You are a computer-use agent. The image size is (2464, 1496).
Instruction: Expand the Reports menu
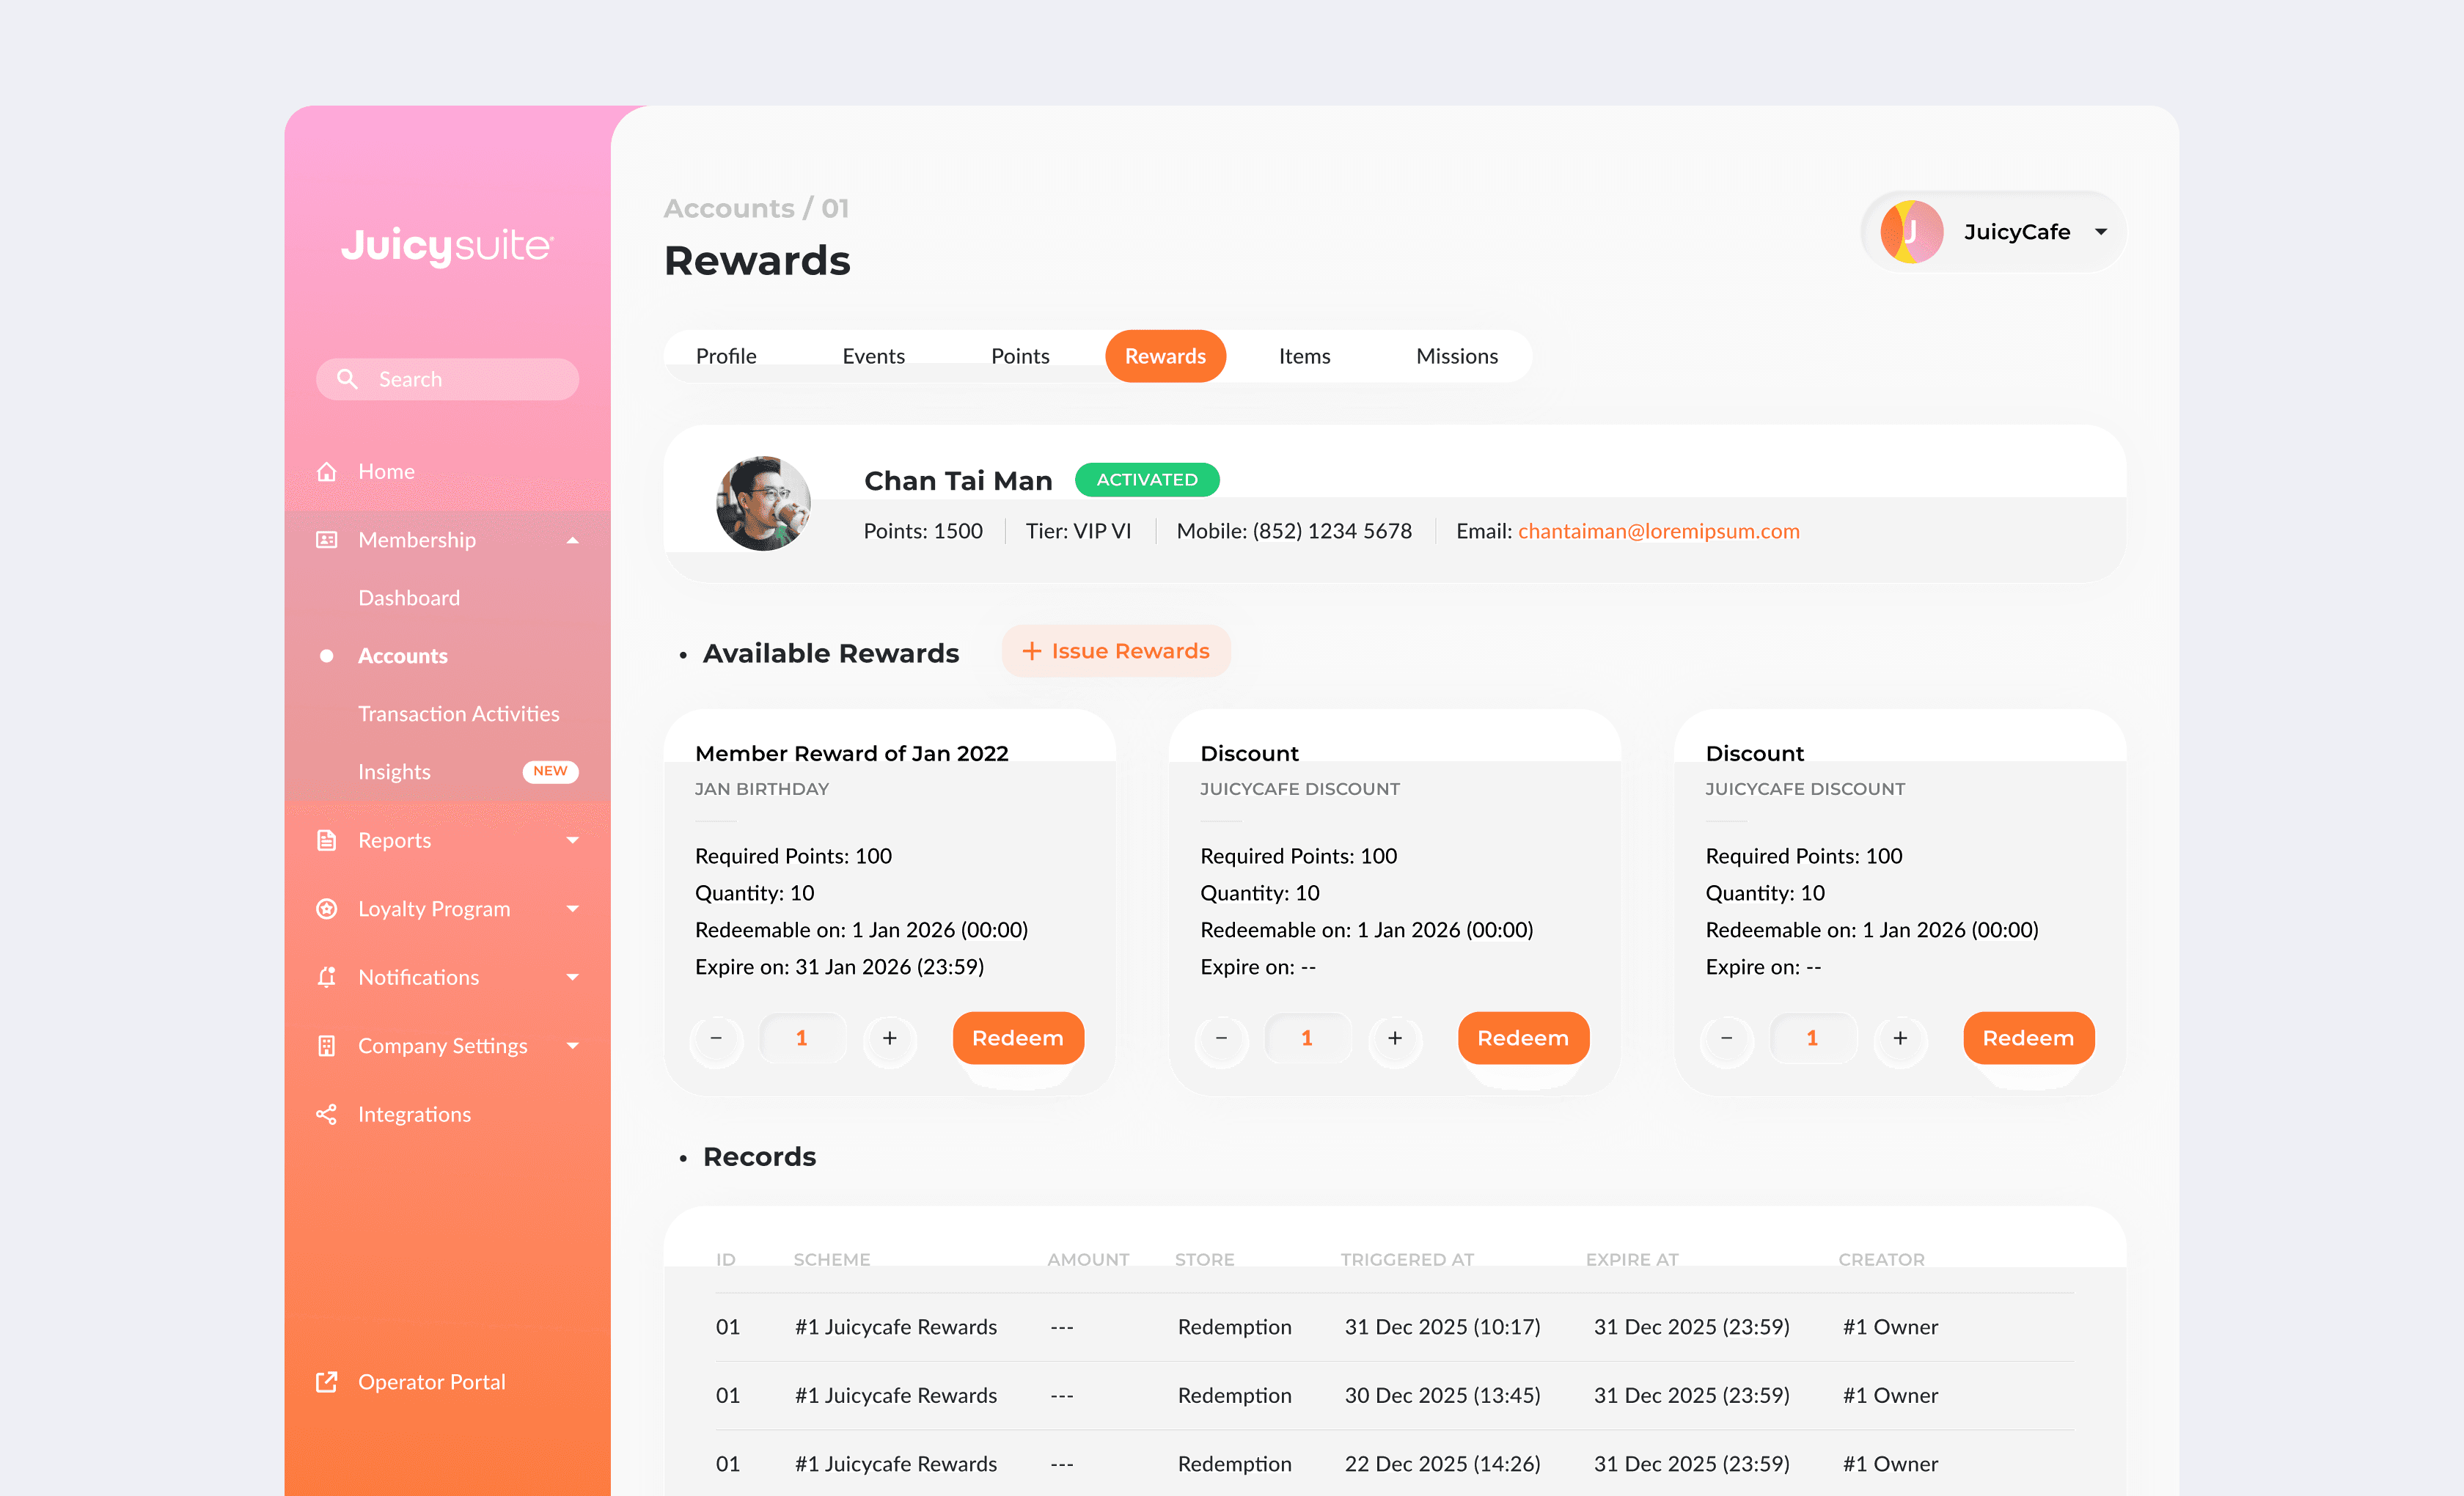573,840
